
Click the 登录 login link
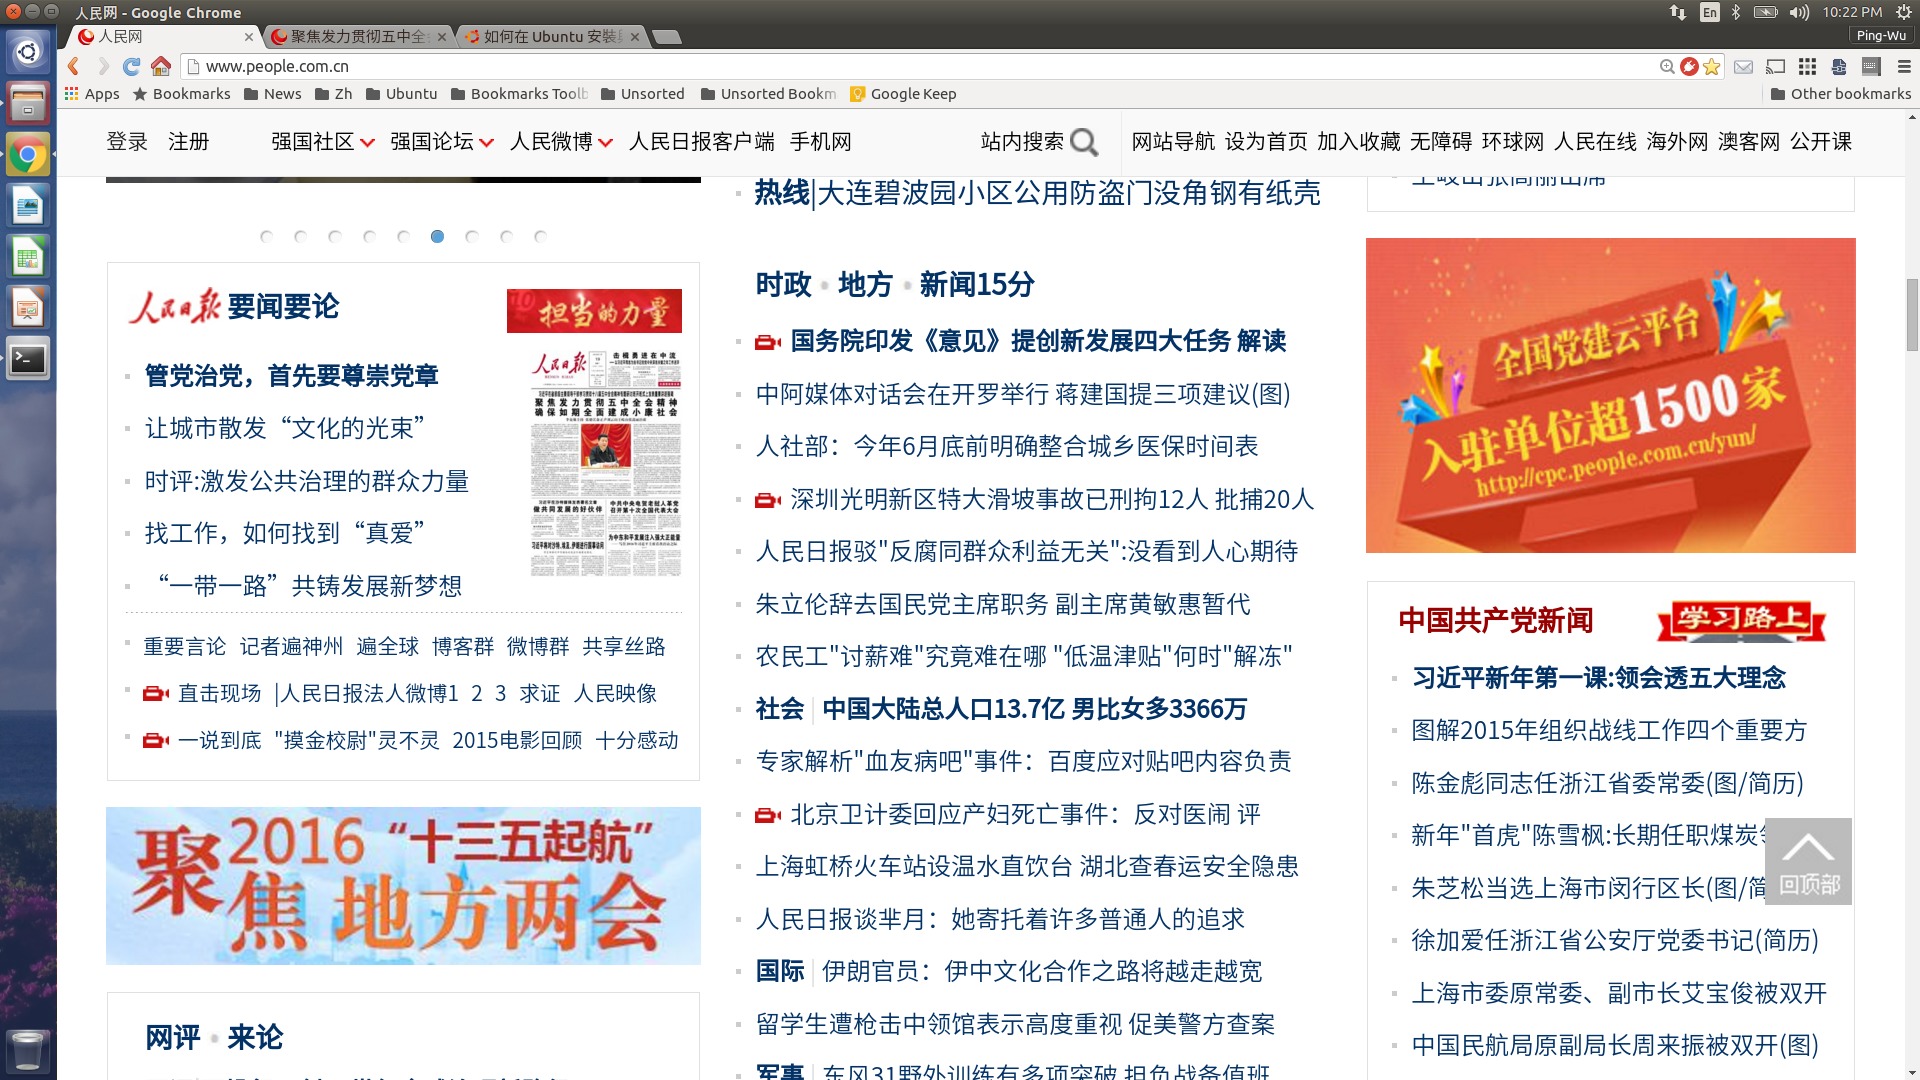127,142
